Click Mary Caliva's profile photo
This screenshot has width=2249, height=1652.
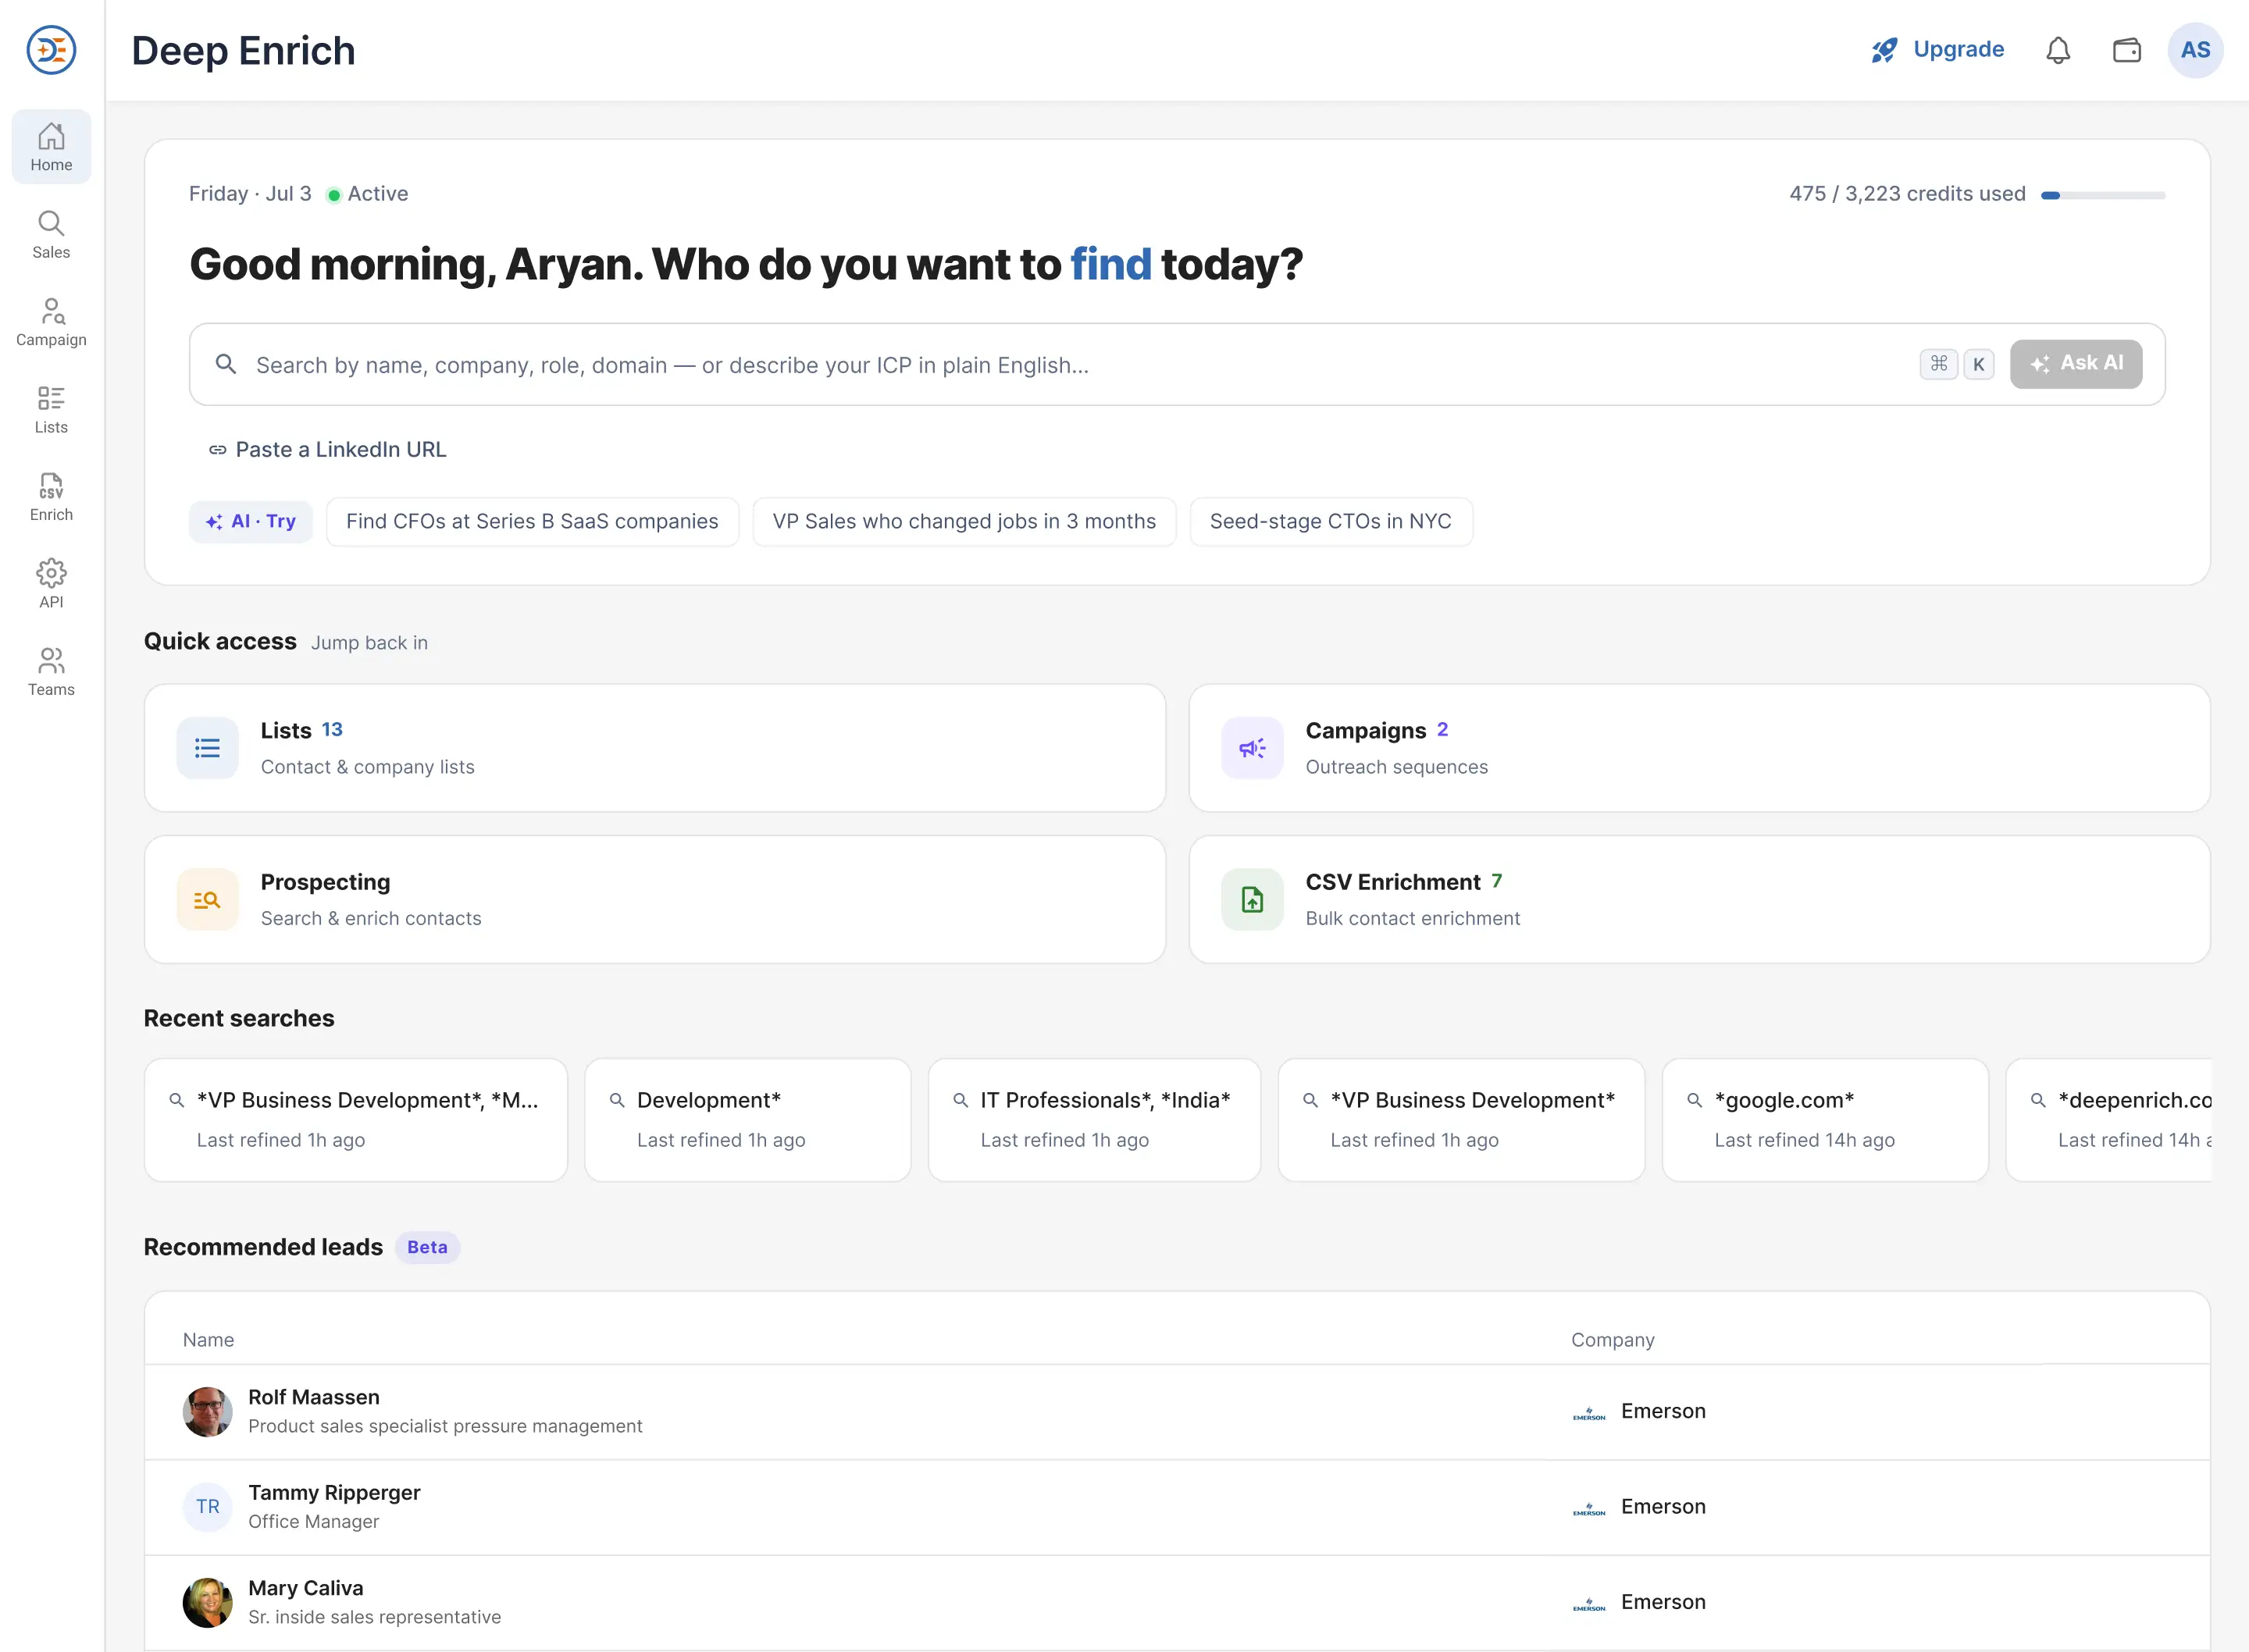click(x=207, y=1602)
